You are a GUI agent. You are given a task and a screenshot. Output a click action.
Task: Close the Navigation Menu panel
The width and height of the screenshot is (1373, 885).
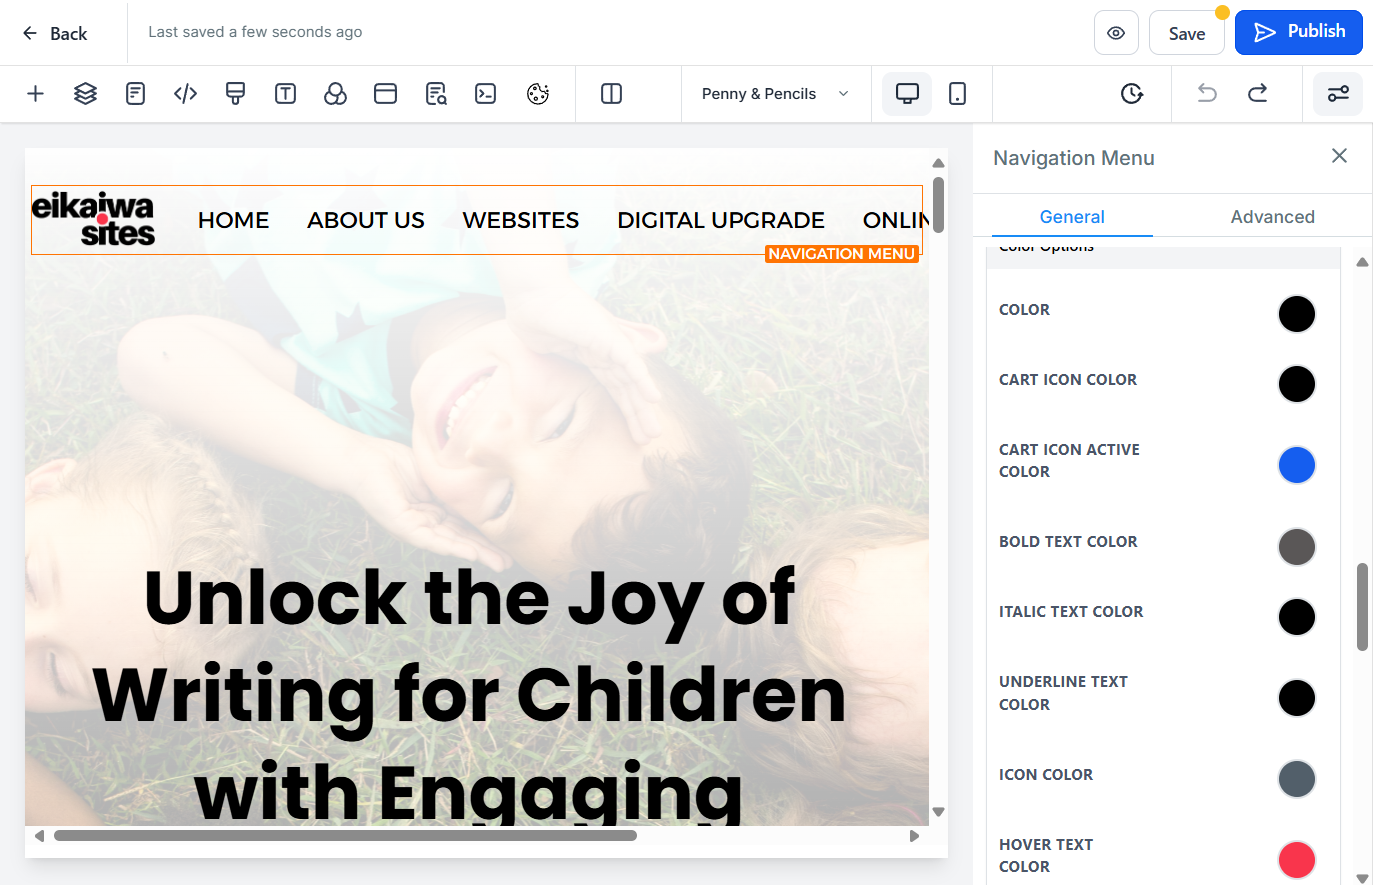click(1339, 156)
